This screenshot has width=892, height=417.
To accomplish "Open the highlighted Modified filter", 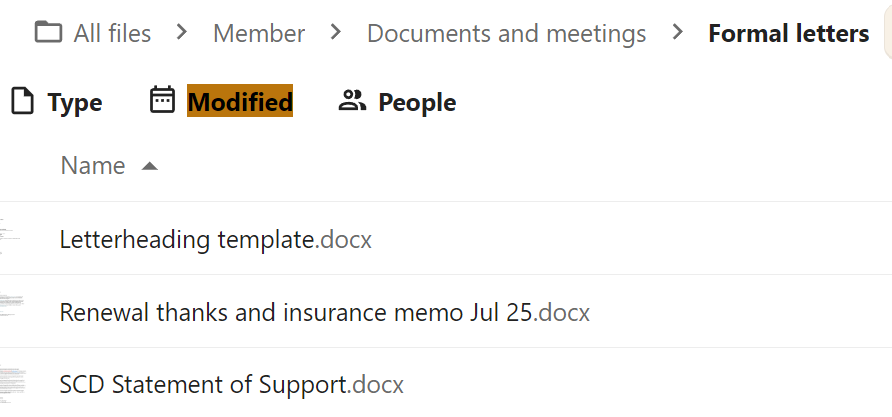I will pos(240,102).
